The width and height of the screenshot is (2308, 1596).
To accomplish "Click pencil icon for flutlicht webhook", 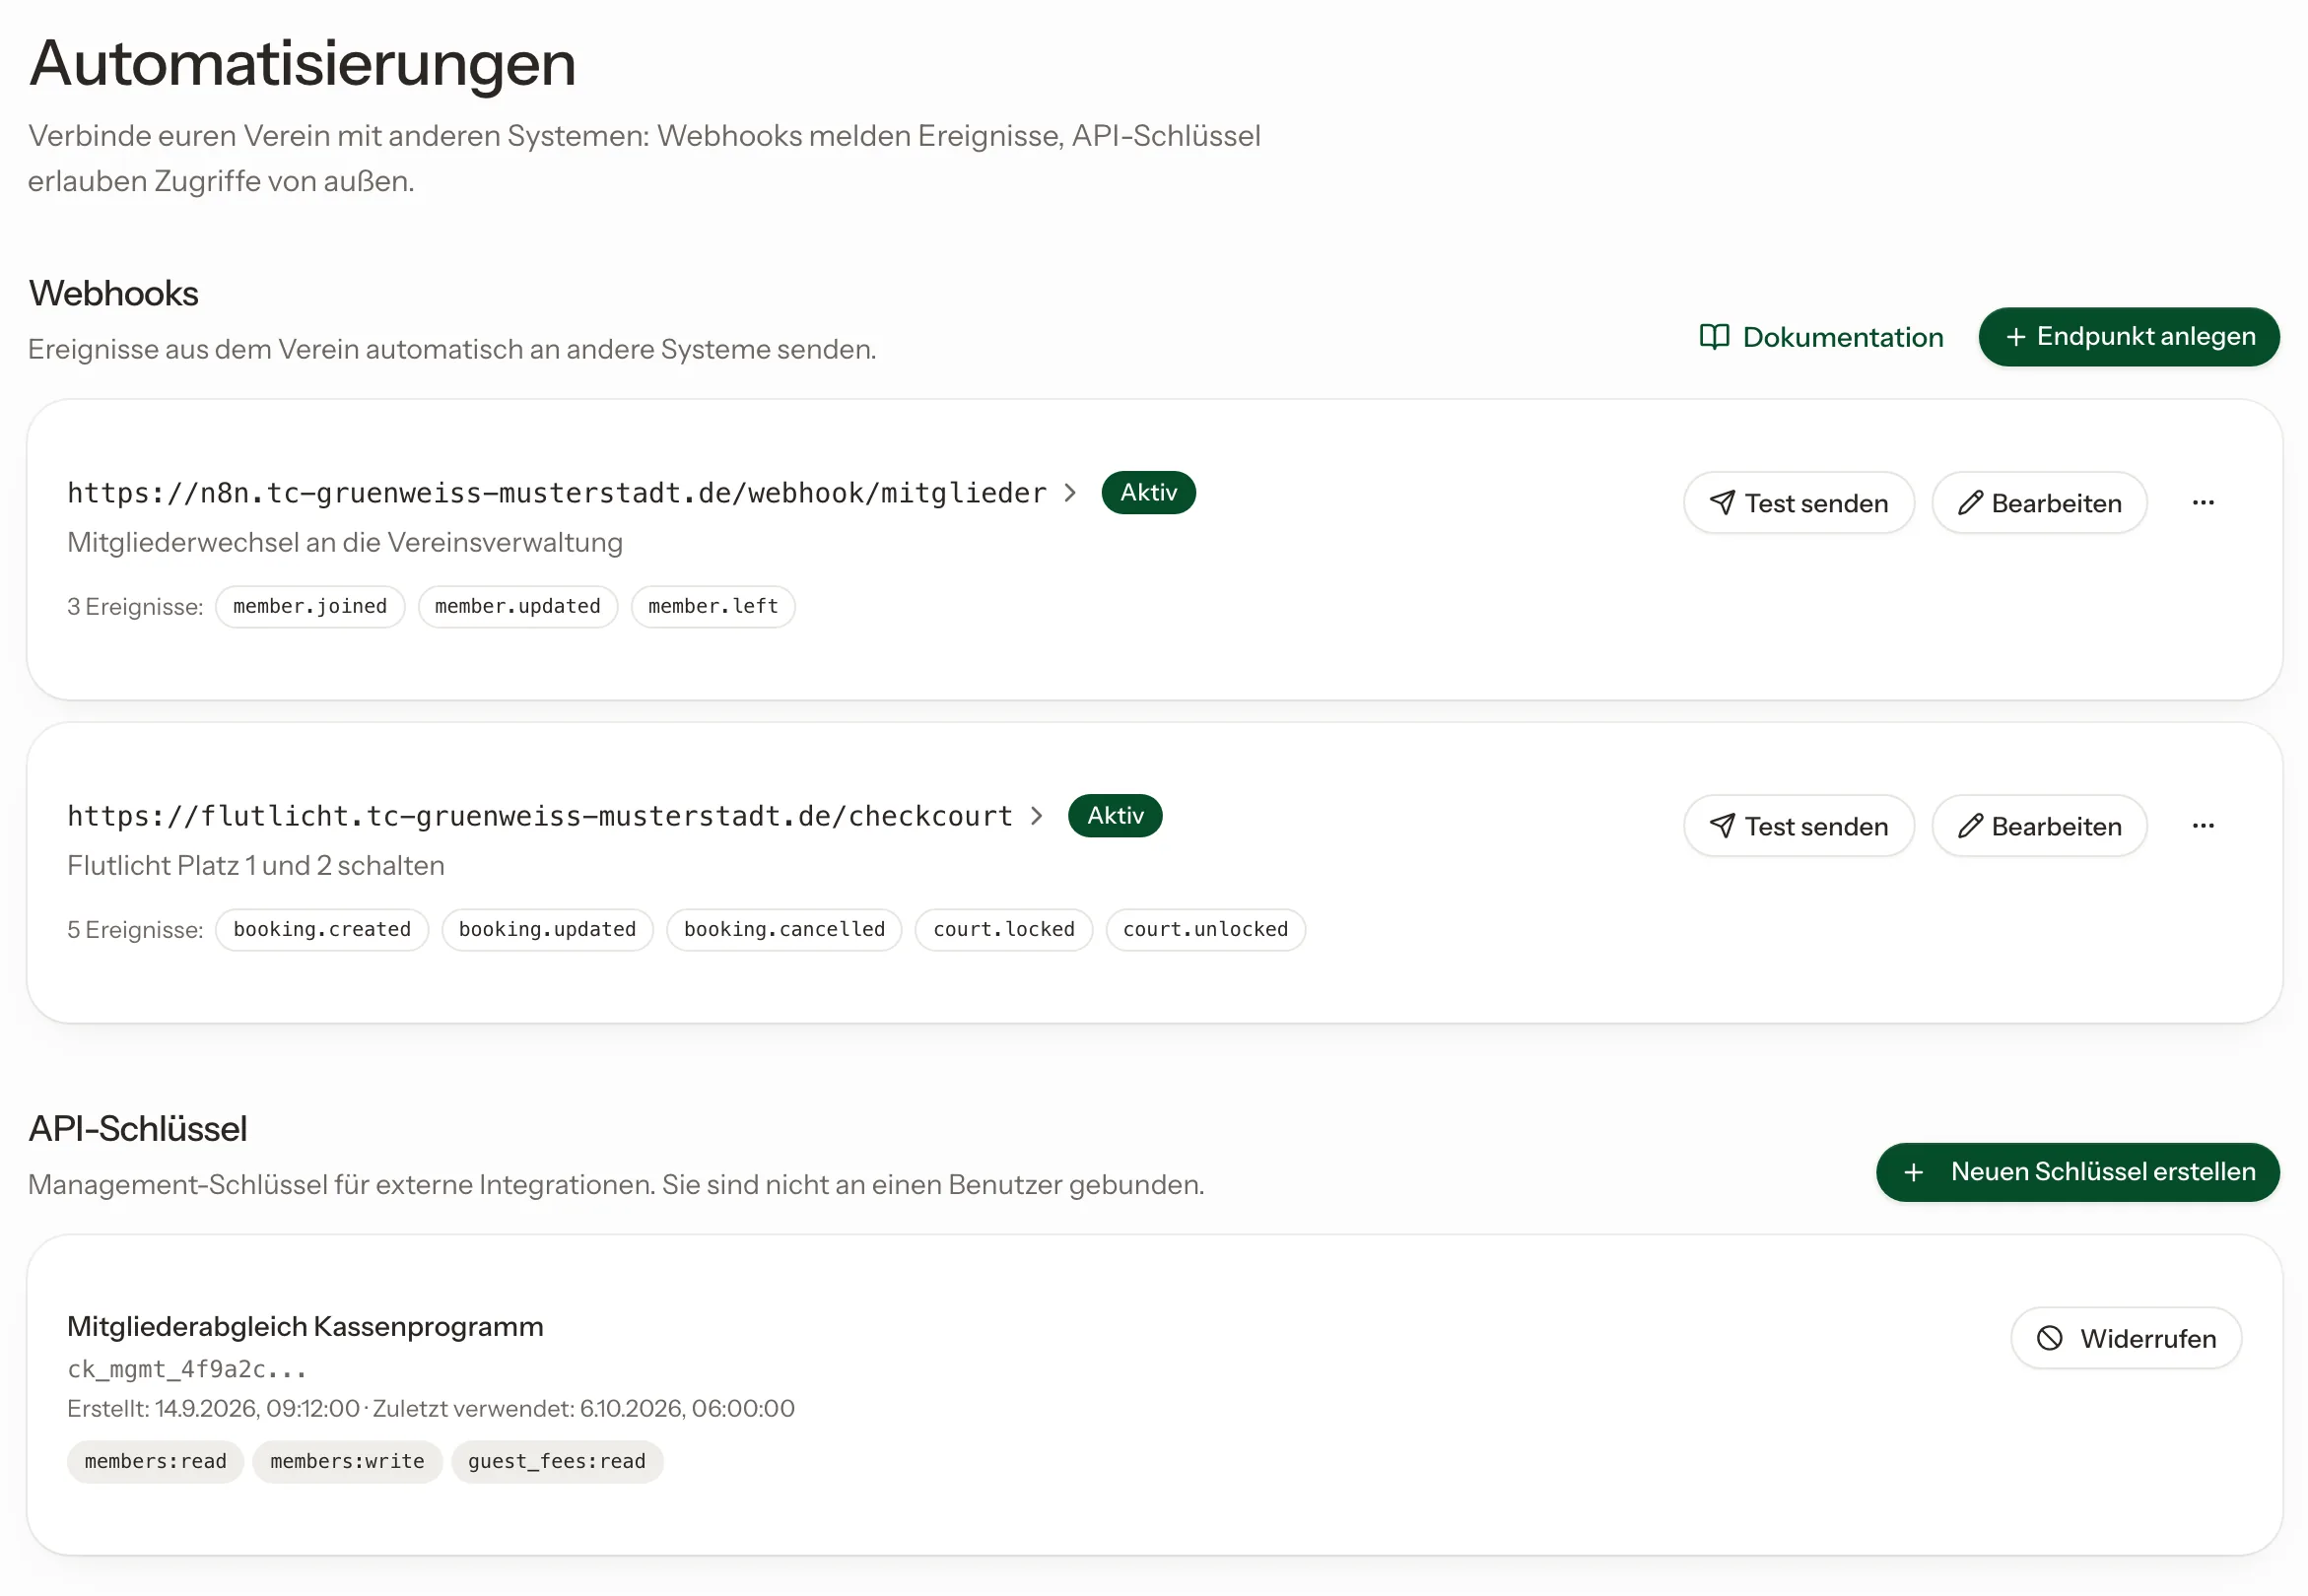I will pyautogui.click(x=1969, y=826).
